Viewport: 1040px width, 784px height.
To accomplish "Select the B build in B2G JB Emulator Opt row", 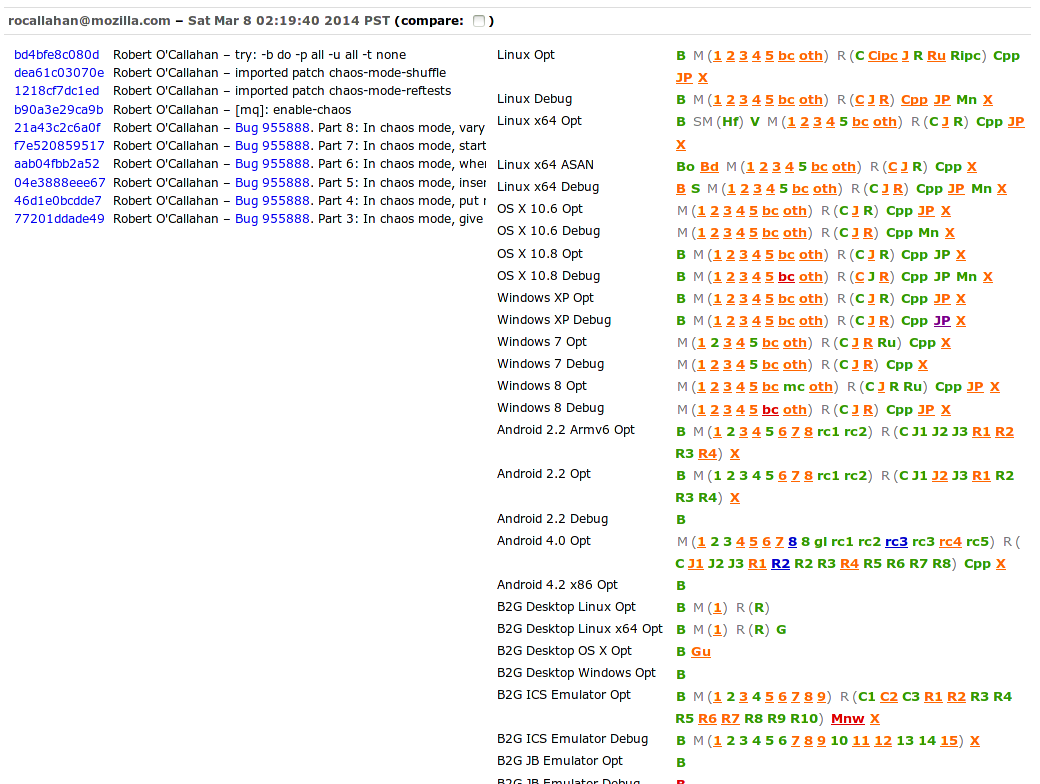I will click(681, 762).
